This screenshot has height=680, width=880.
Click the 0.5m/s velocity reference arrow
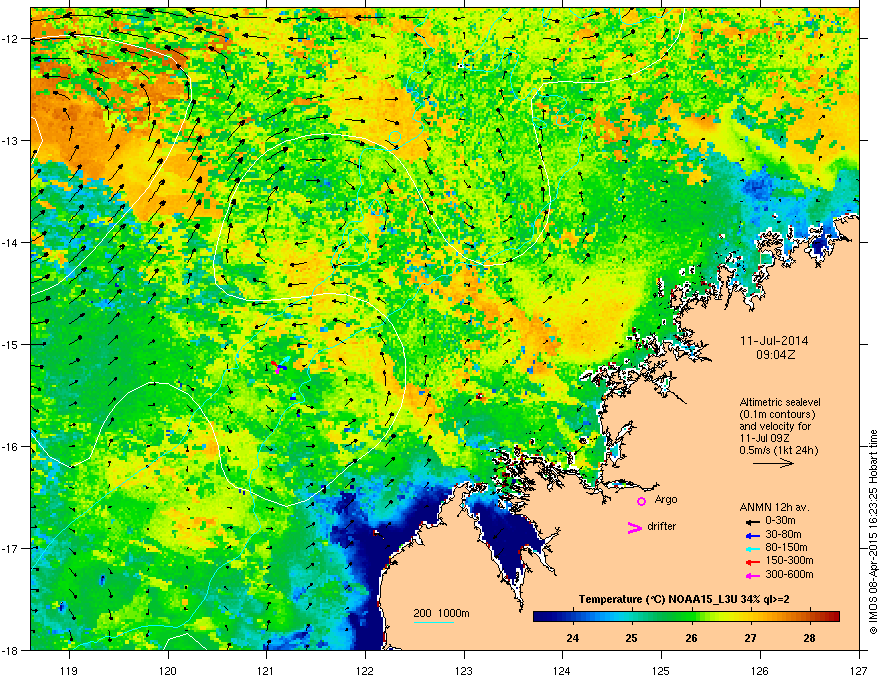point(773,463)
